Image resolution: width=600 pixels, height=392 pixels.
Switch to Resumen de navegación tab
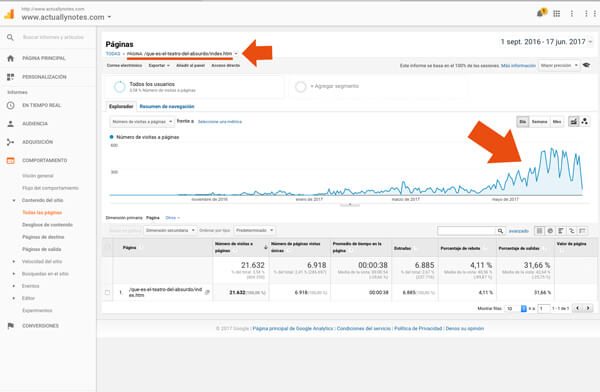(167, 106)
